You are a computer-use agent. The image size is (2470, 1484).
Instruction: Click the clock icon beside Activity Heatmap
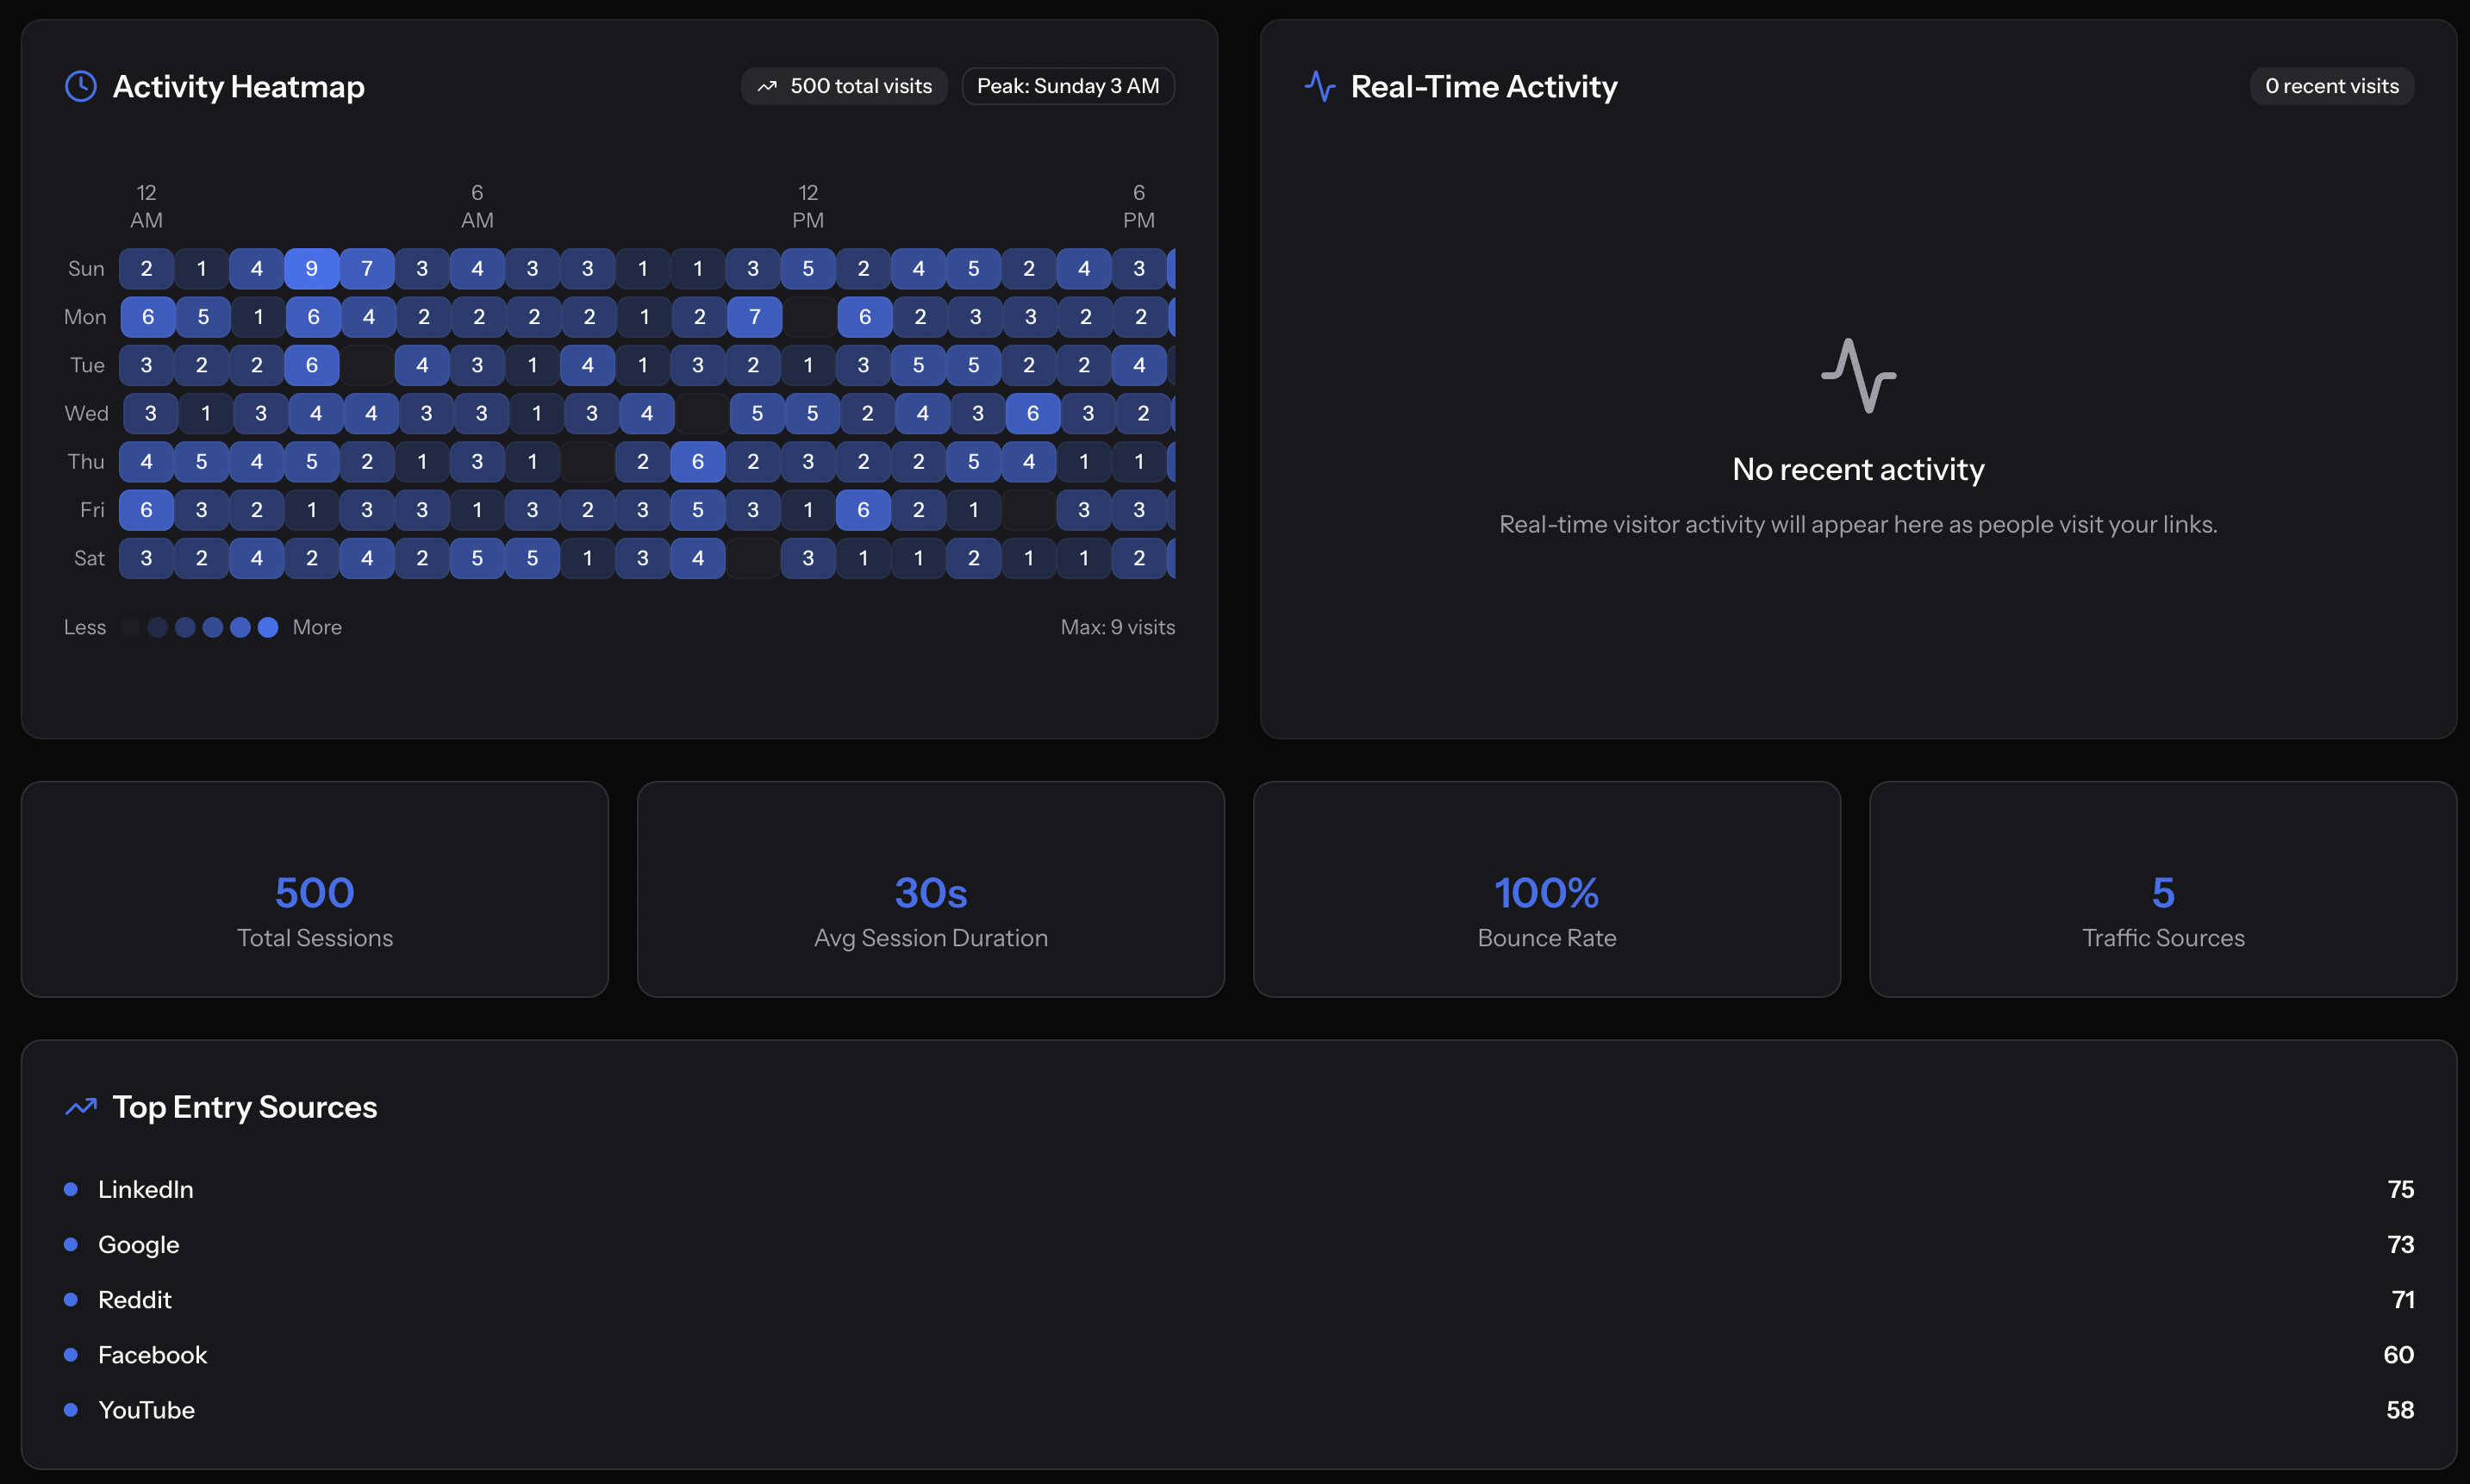(x=81, y=86)
